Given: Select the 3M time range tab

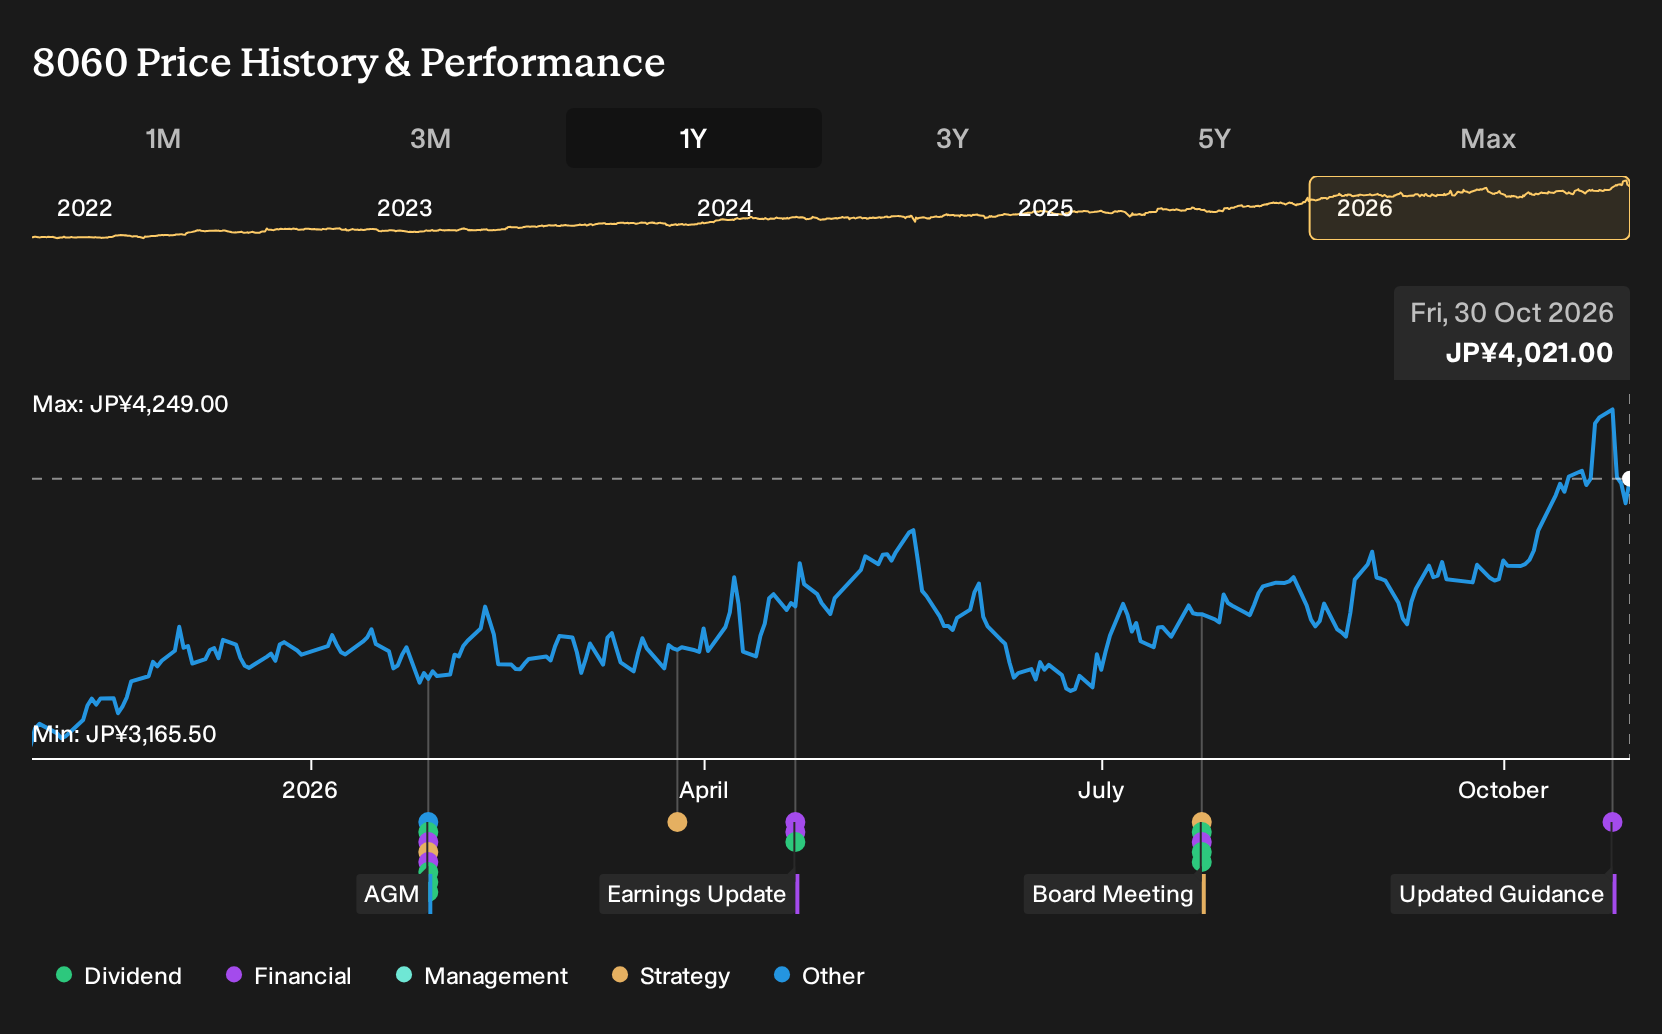Looking at the screenshot, I should pyautogui.click(x=430, y=138).
